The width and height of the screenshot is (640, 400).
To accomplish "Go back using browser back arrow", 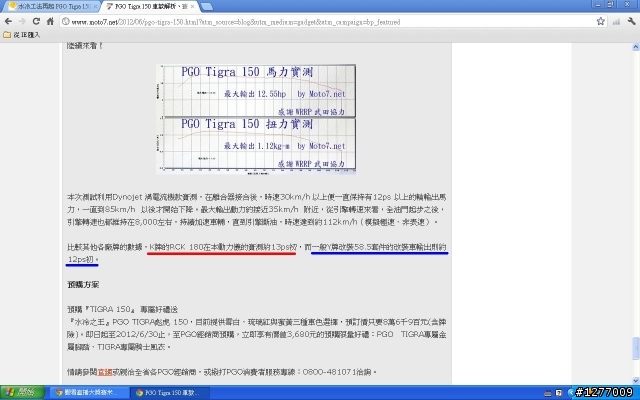I will (x=8, y=21).
